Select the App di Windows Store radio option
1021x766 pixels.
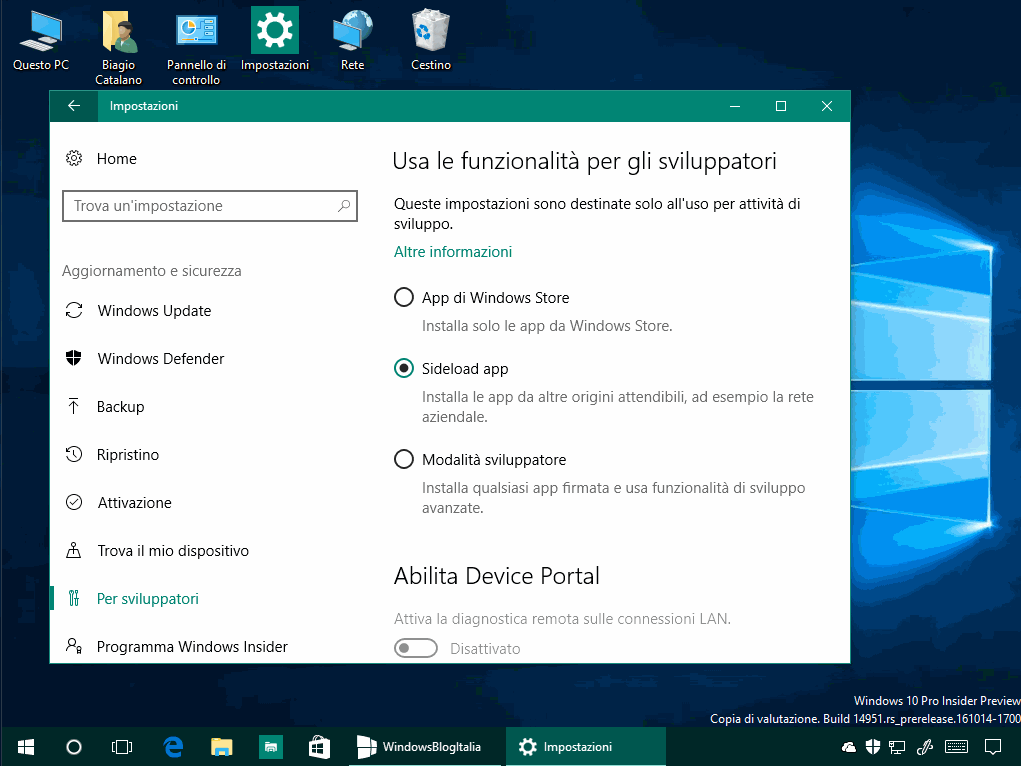coord(404,297)
